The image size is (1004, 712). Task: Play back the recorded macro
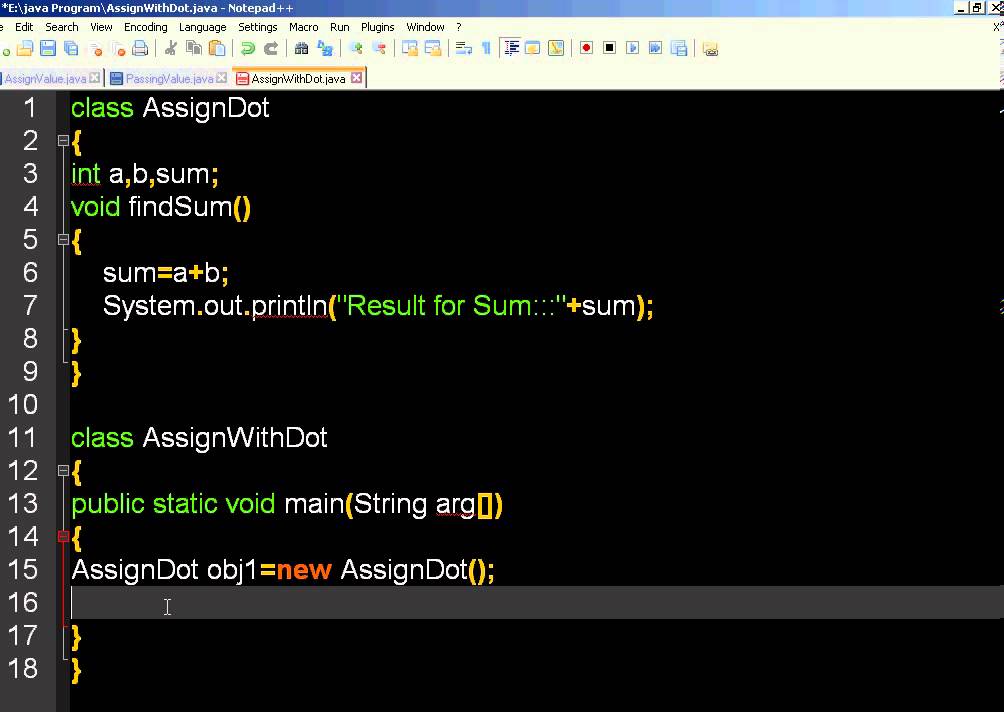633,48
